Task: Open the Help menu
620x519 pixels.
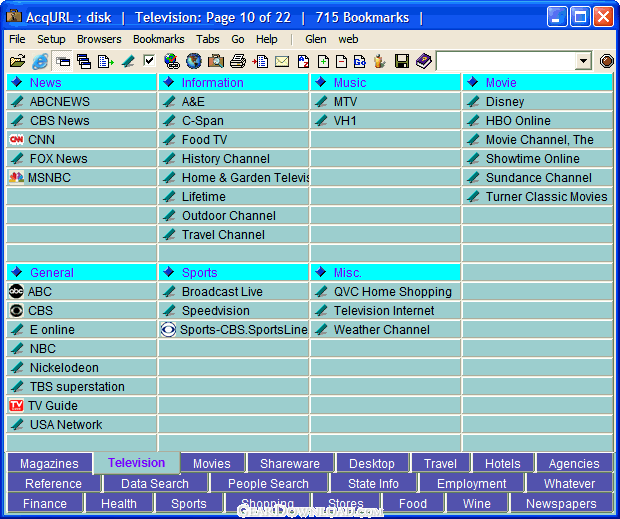Action: (x=267, y=39)
